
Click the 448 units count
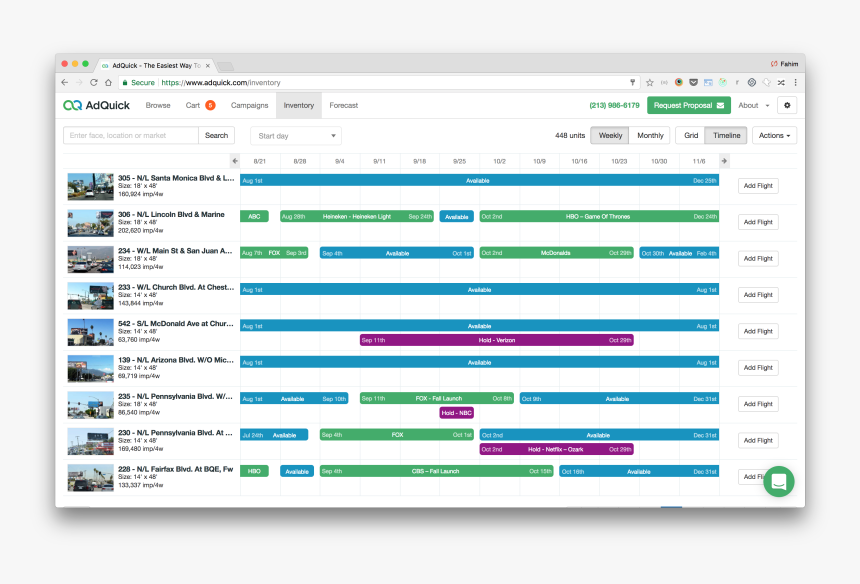click(570, 135)
